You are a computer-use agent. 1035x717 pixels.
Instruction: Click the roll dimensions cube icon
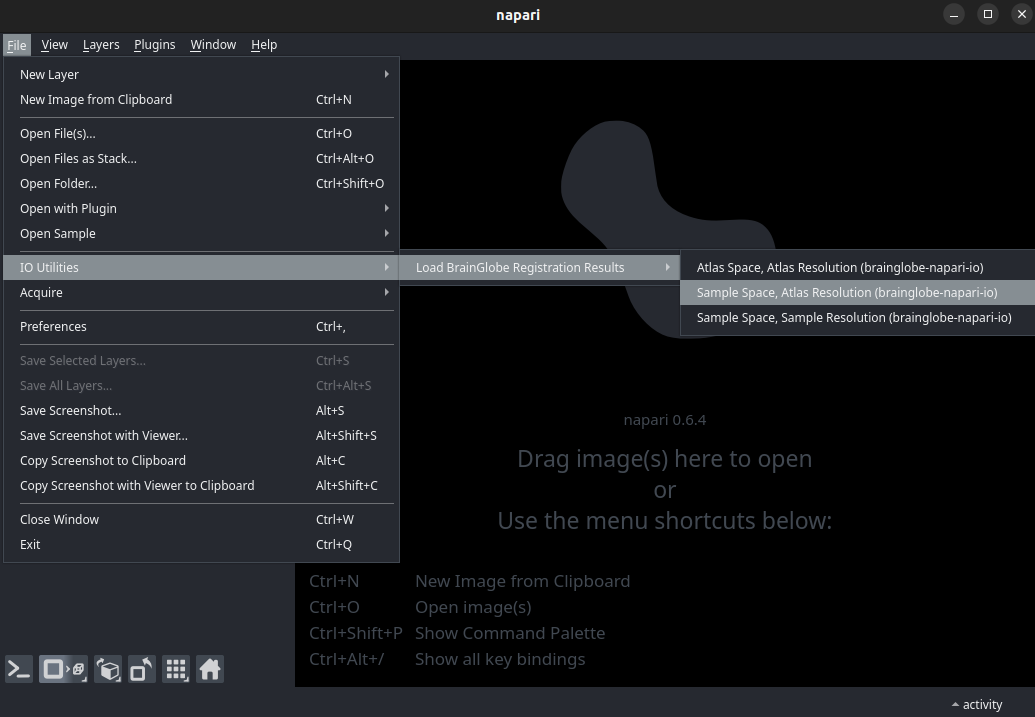(x=108, y=669)
